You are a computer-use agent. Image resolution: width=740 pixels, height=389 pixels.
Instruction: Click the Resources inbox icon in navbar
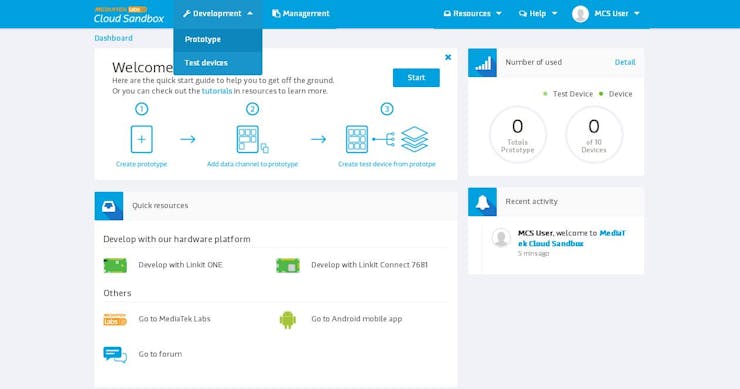tap(447, 14)
